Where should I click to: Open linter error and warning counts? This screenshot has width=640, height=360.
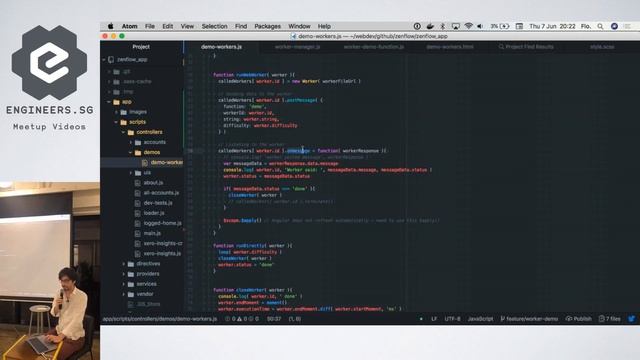point(242,319)
